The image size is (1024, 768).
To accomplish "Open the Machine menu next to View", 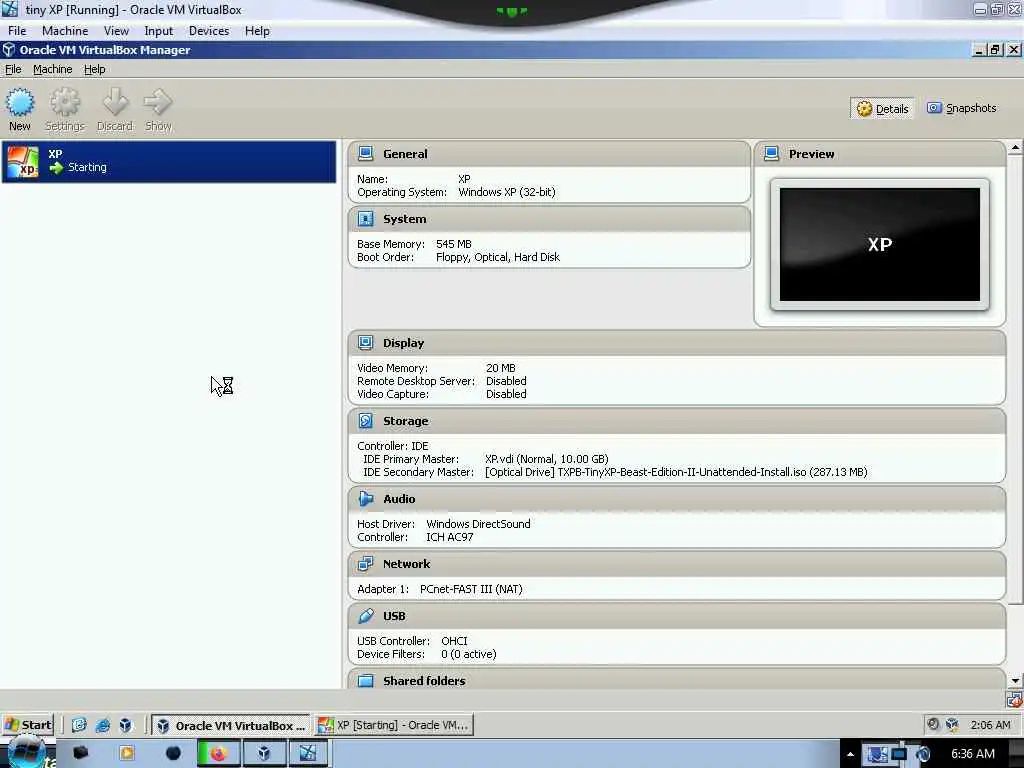I will point(65,31).
